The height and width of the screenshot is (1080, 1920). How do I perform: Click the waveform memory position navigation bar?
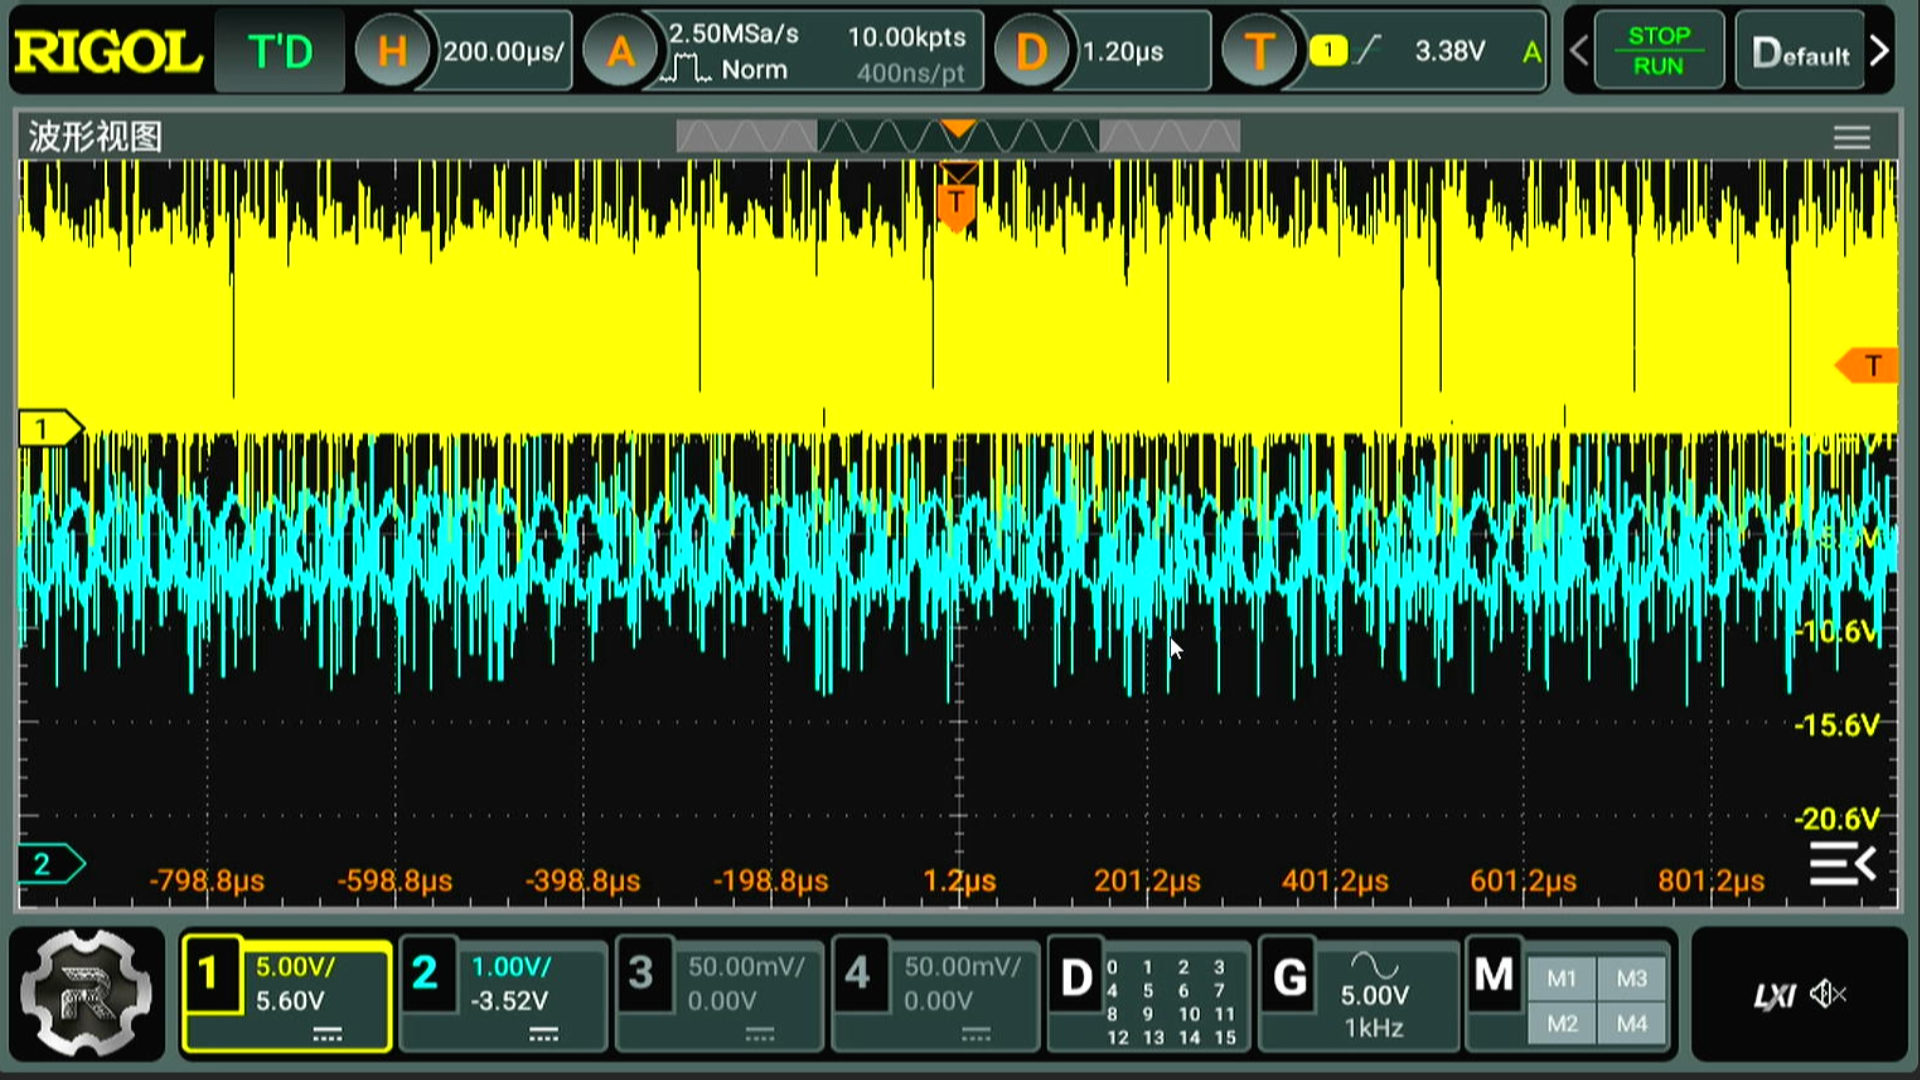click(958, 136)
